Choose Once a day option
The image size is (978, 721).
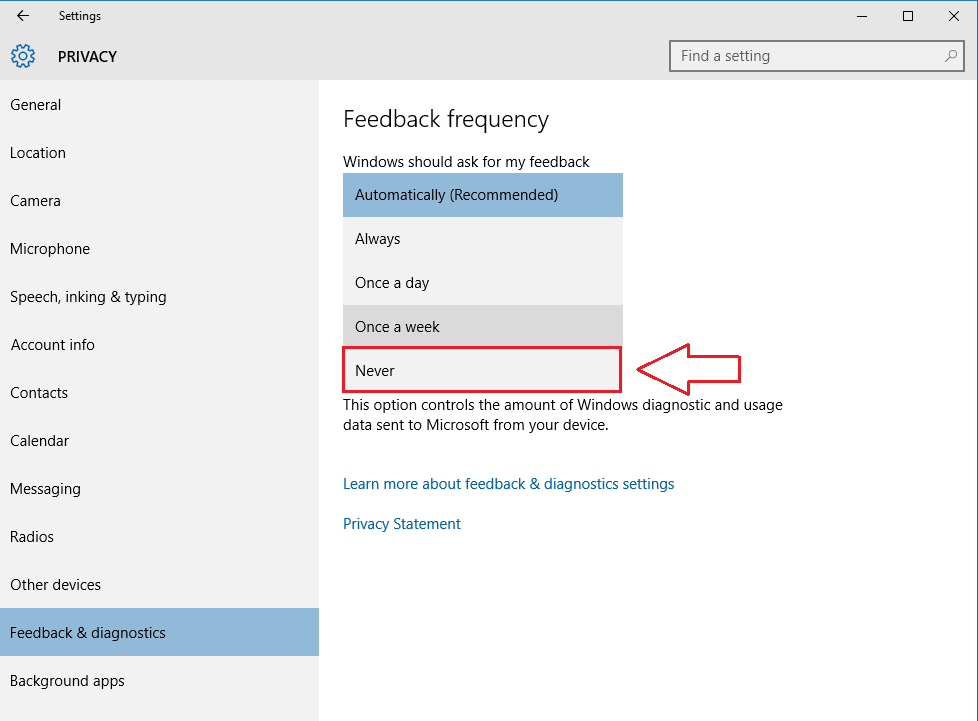[482, 283]
